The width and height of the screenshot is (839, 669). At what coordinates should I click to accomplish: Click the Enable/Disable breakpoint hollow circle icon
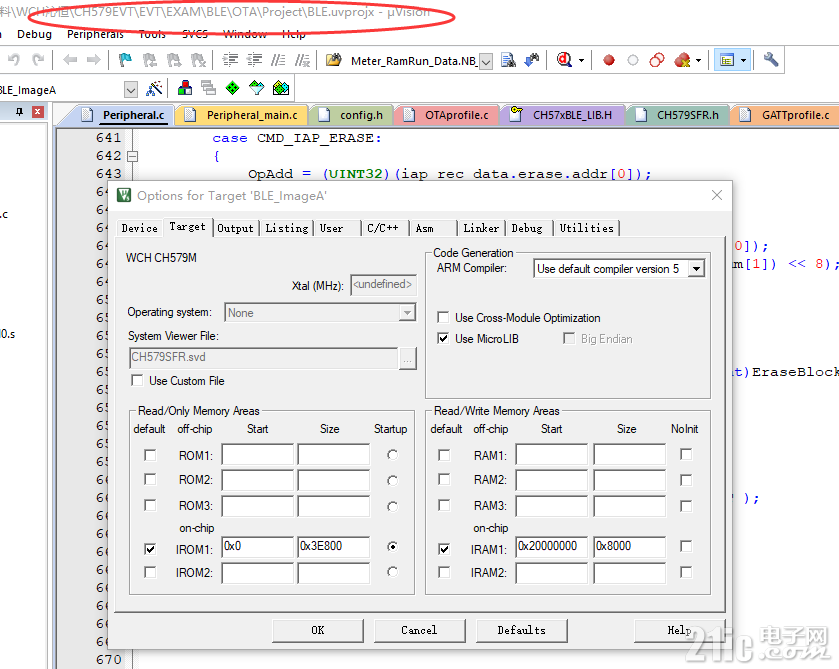coord(632,60)
